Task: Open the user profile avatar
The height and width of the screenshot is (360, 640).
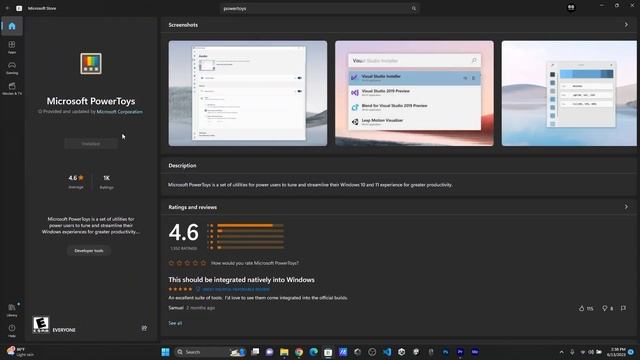Action: (571, 8)
